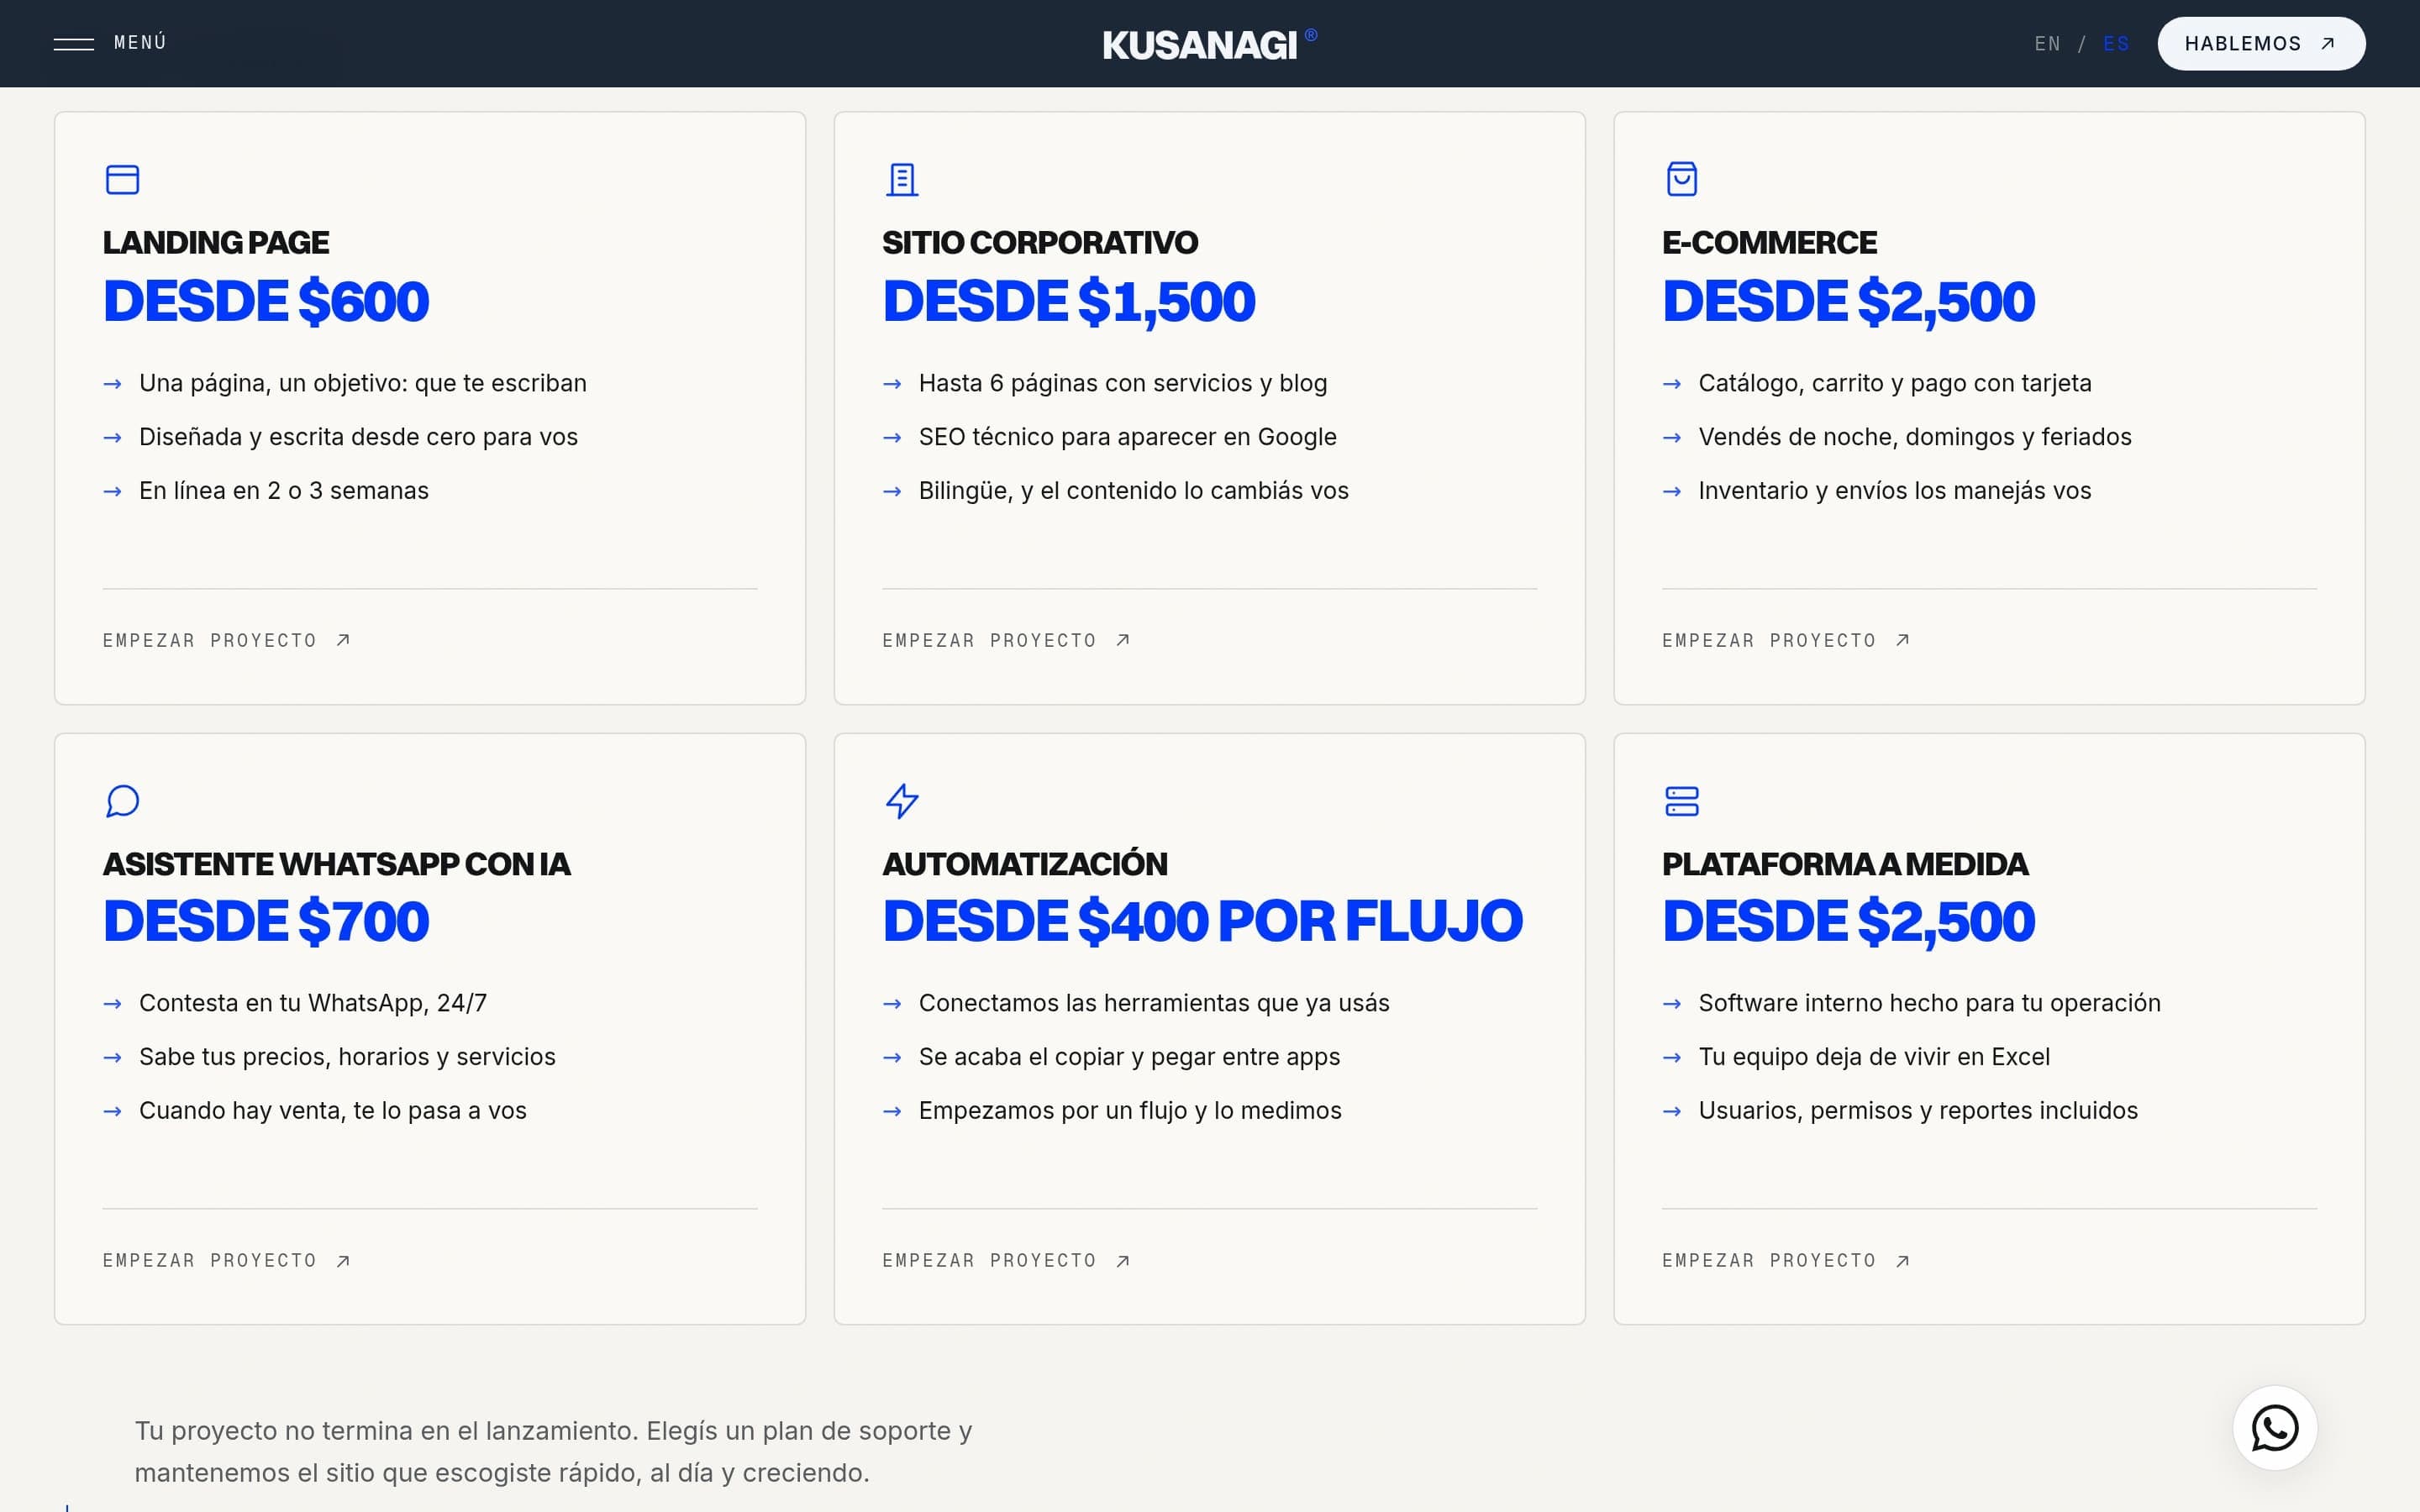Start project from Sitio Corporativo card
The width and height of the screenshot is (2420, 1512).
1006,640
